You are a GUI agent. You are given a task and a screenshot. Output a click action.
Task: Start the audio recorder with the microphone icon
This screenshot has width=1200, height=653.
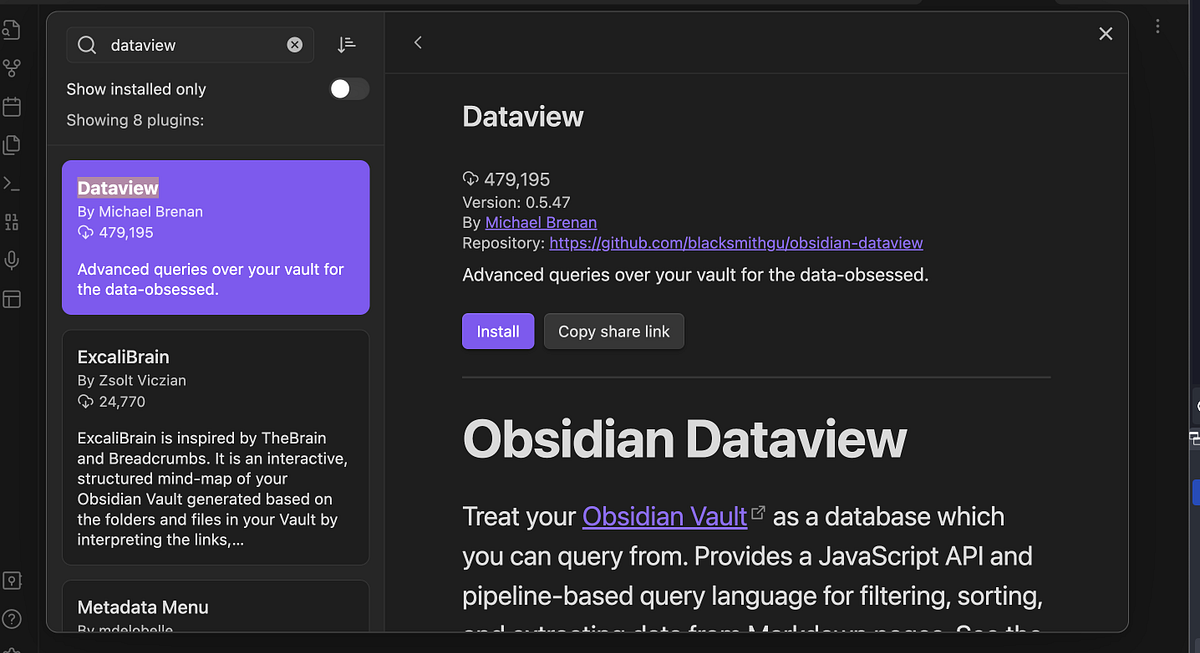click(12, 259)
